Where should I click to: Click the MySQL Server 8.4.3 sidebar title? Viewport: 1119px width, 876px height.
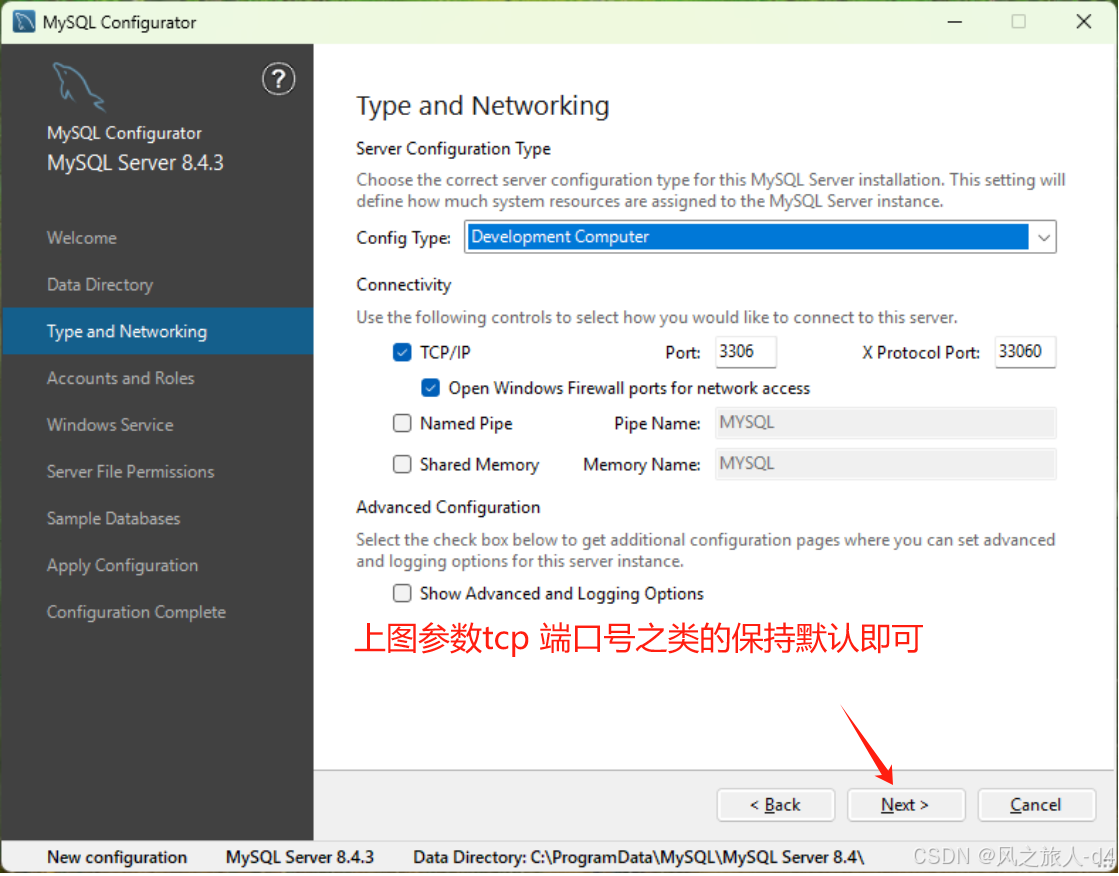tap(135, 163)
